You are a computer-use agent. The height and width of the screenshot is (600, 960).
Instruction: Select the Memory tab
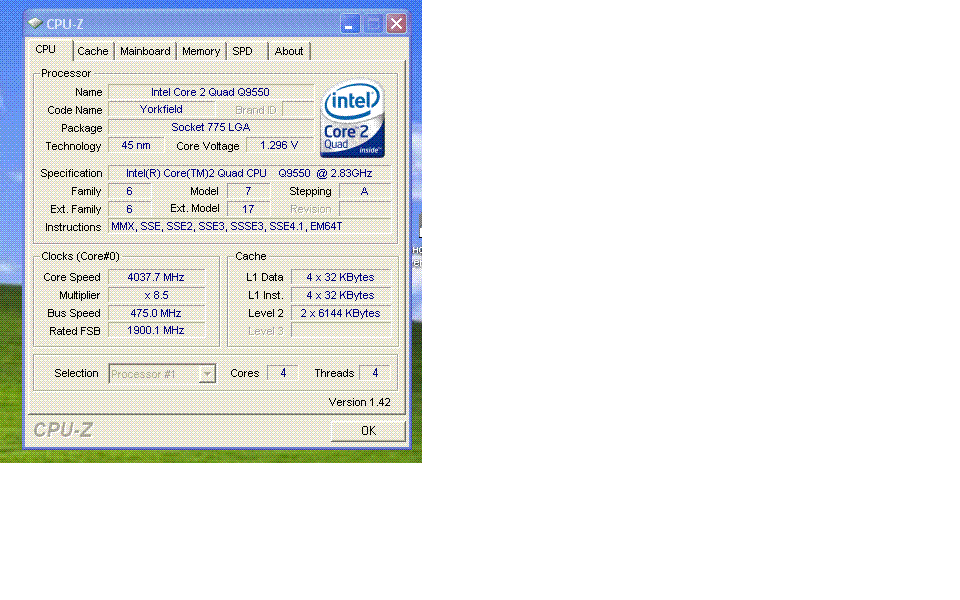tap(201, 51)
